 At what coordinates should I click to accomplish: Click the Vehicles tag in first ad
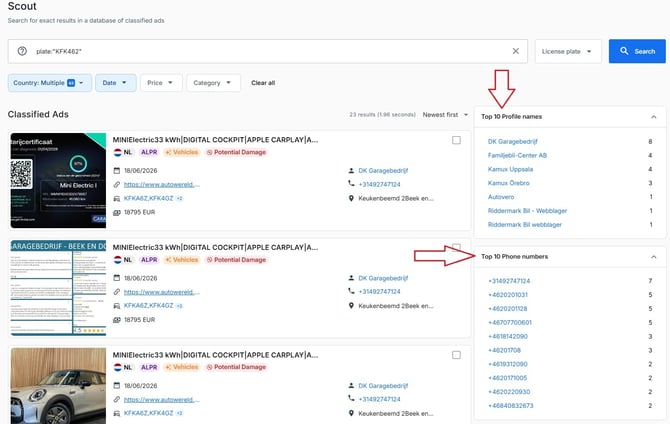(182, 152)
